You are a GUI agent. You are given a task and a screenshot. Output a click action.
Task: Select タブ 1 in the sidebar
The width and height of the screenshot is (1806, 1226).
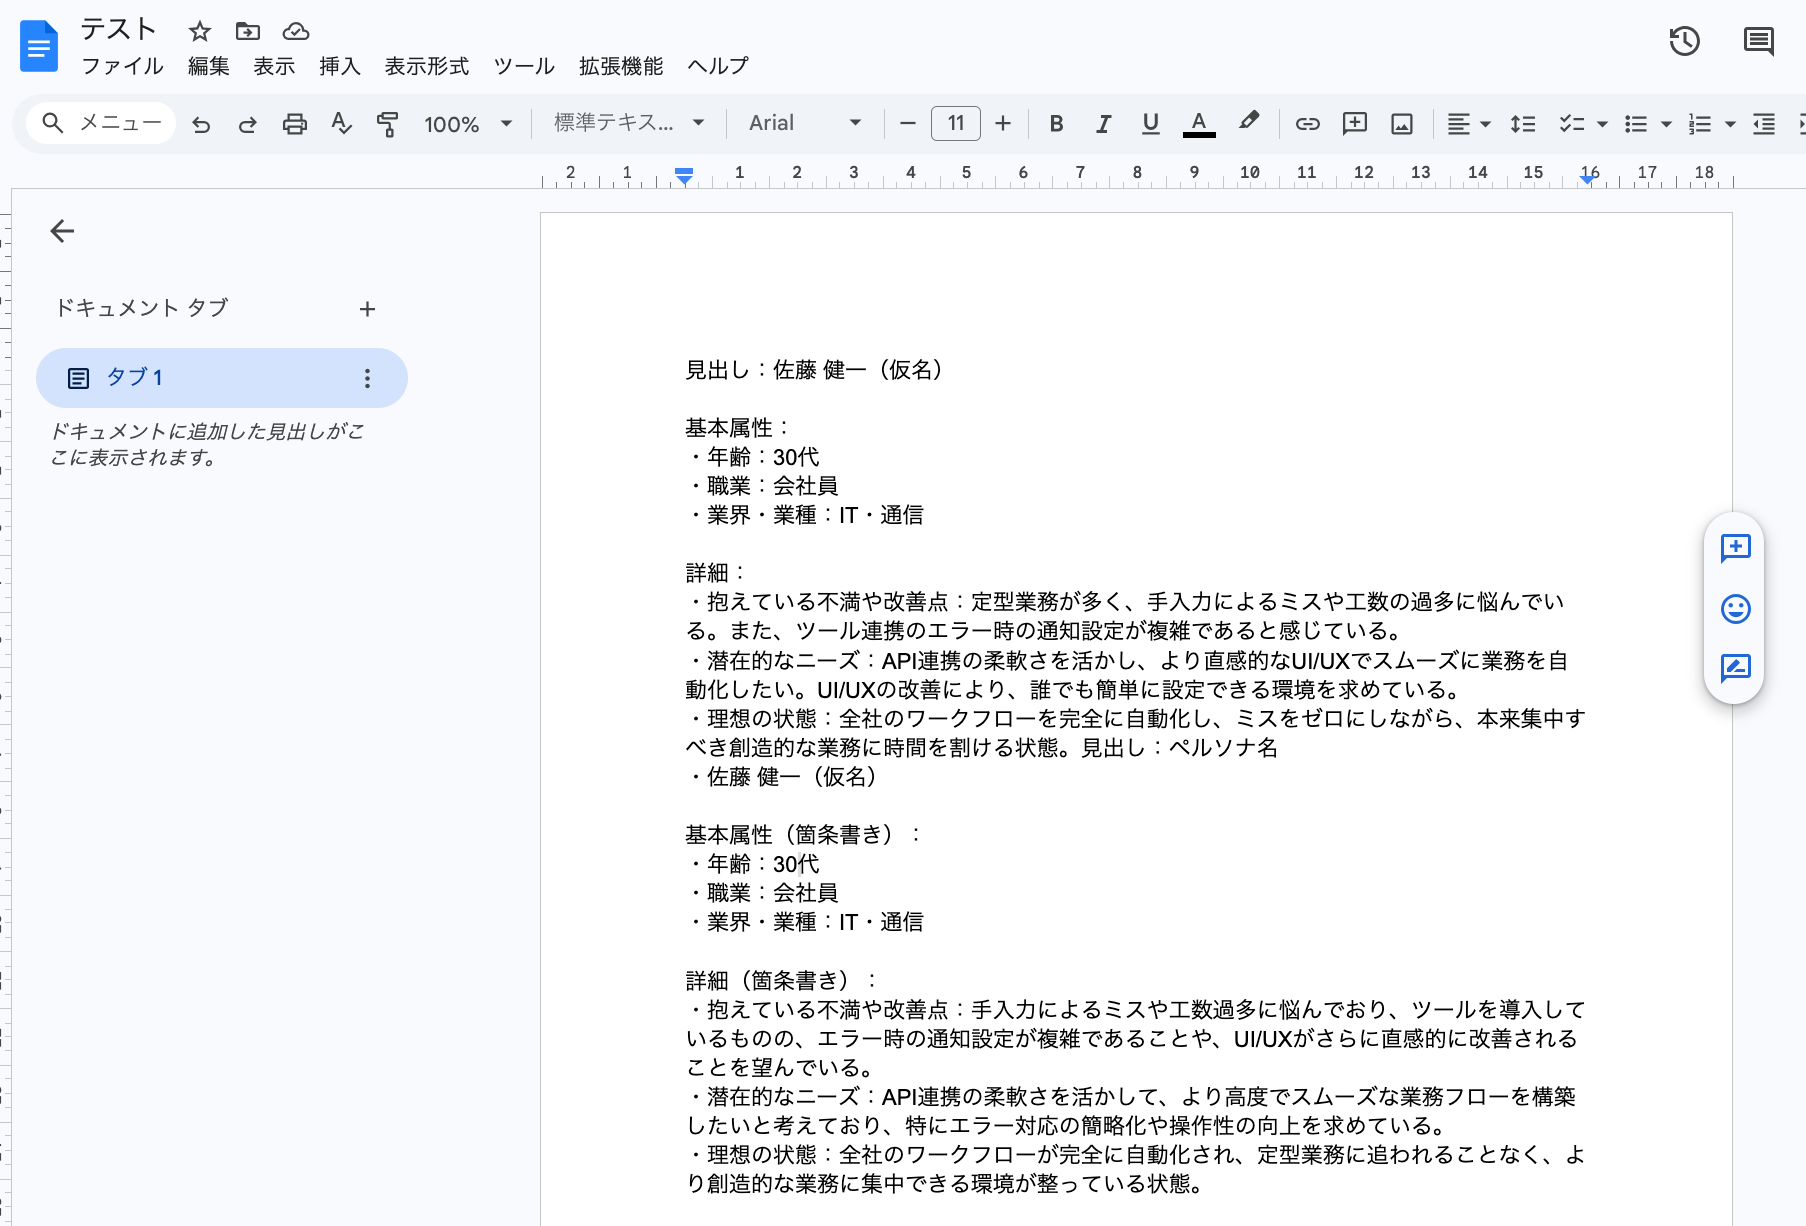(x=222, y=378)
